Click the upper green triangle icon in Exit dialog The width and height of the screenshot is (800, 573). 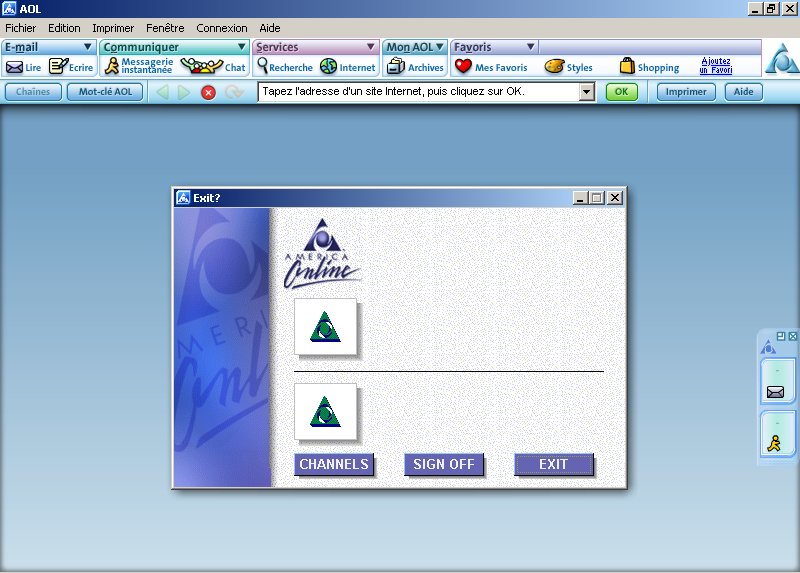click(x=326, y=327)
